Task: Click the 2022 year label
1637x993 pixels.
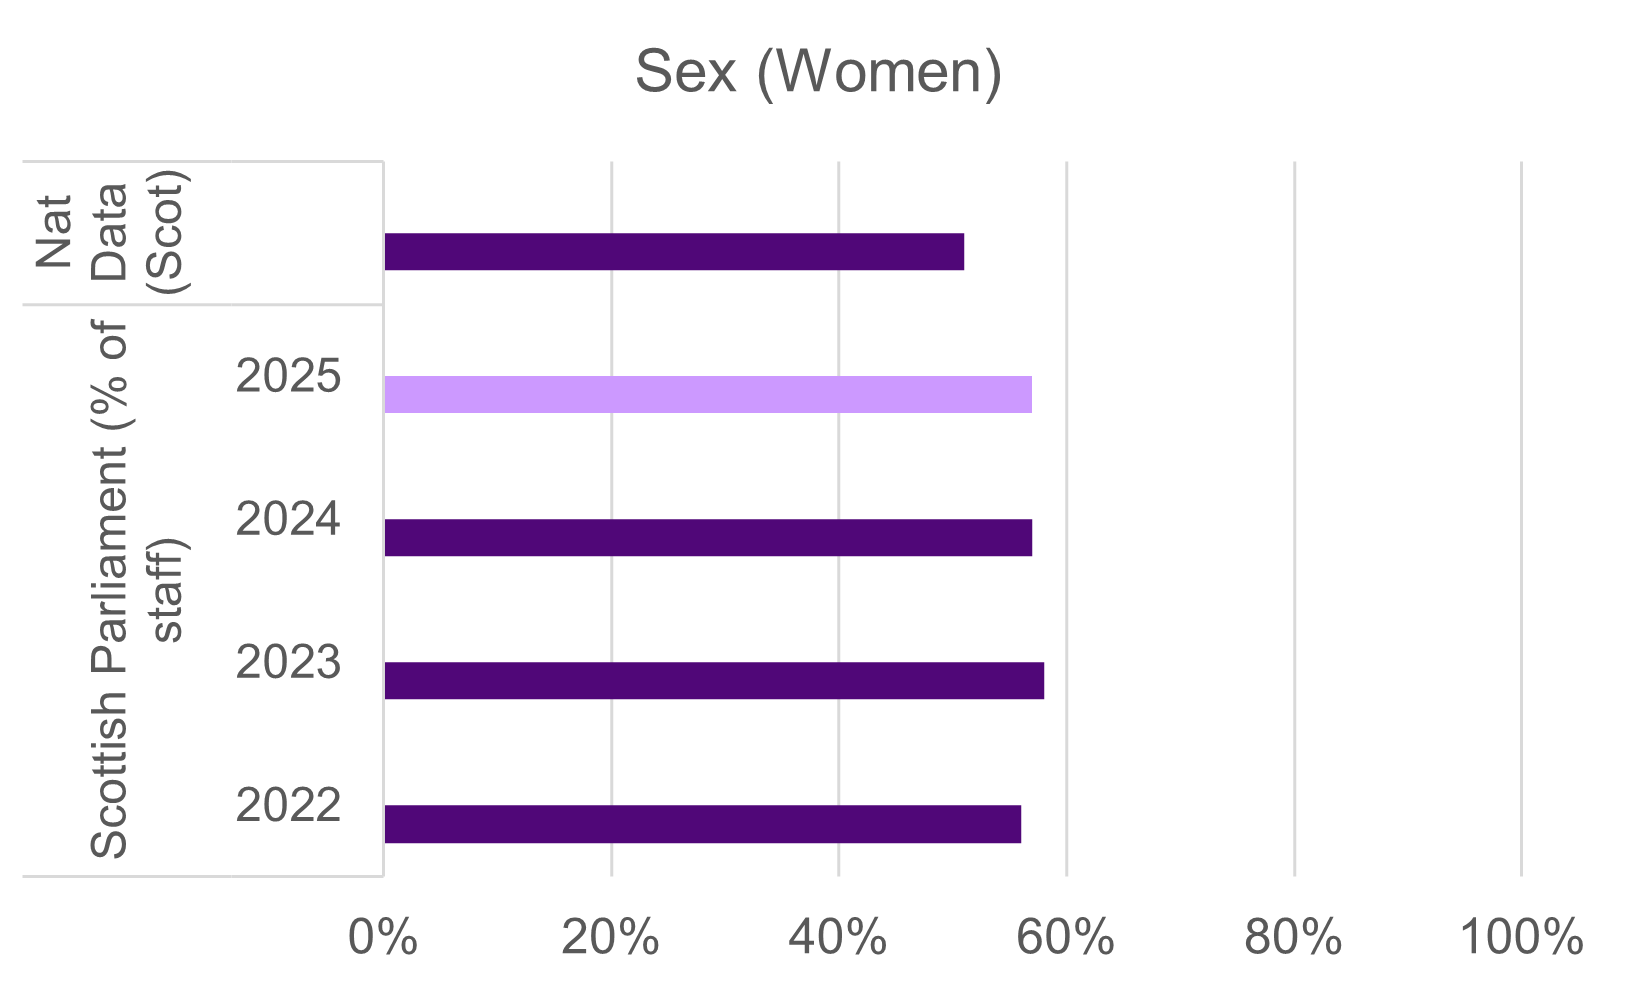Action: tap(288, 807)
